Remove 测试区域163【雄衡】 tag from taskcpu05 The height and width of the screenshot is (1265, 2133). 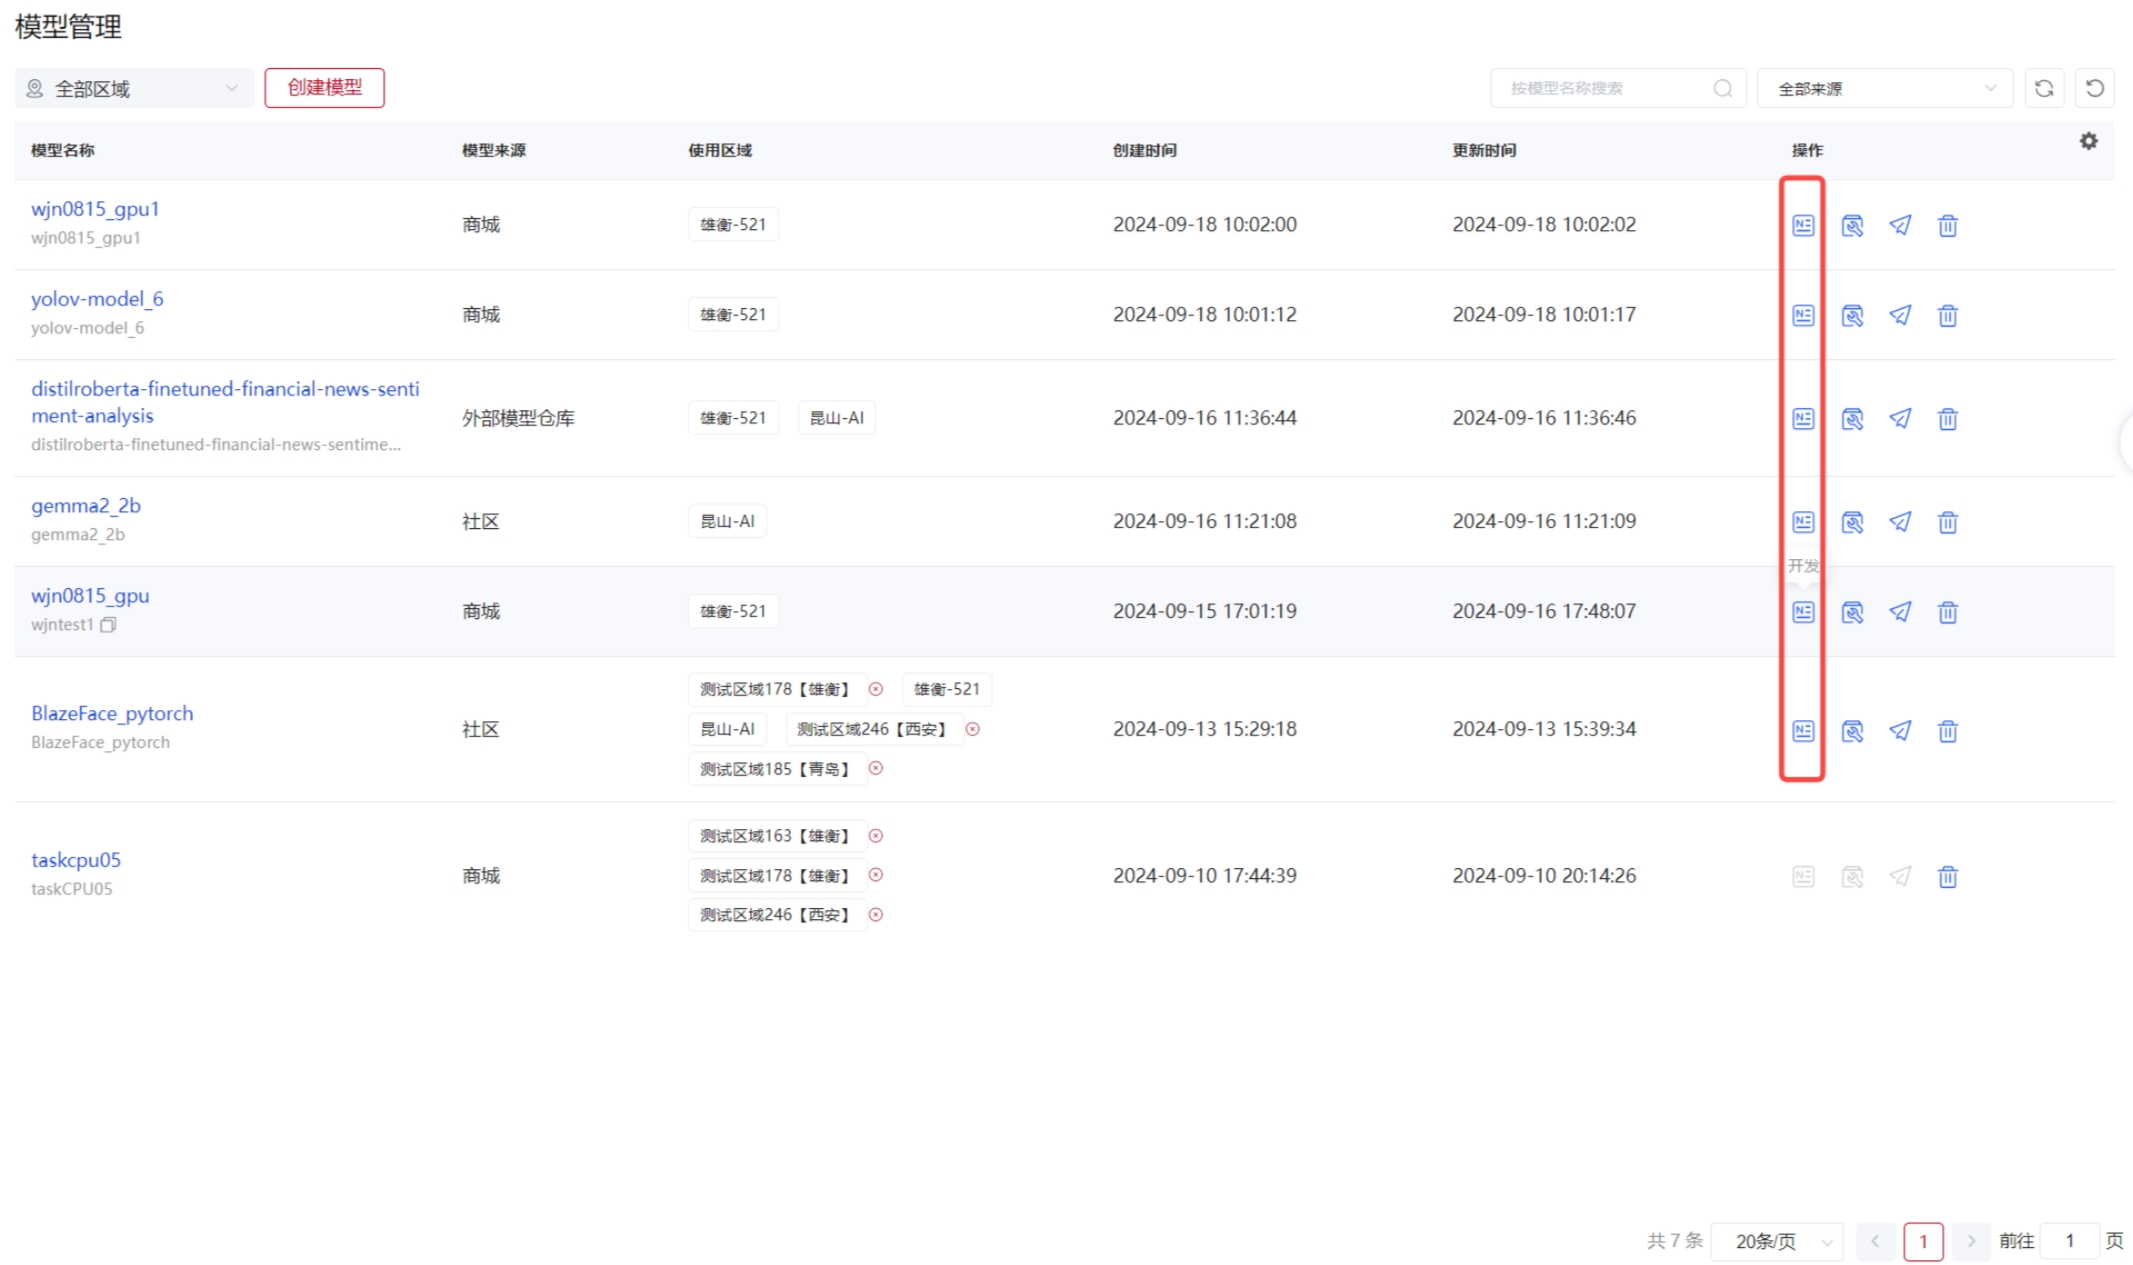coord(875,836)
